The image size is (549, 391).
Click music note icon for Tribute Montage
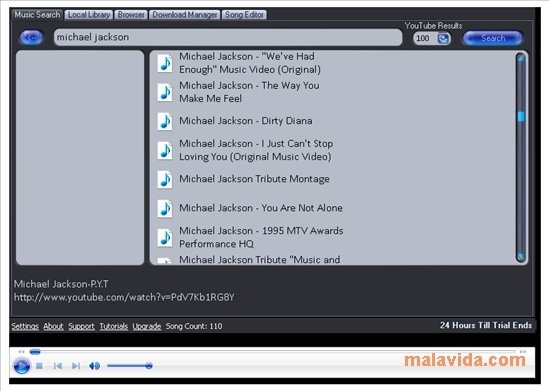165,179
